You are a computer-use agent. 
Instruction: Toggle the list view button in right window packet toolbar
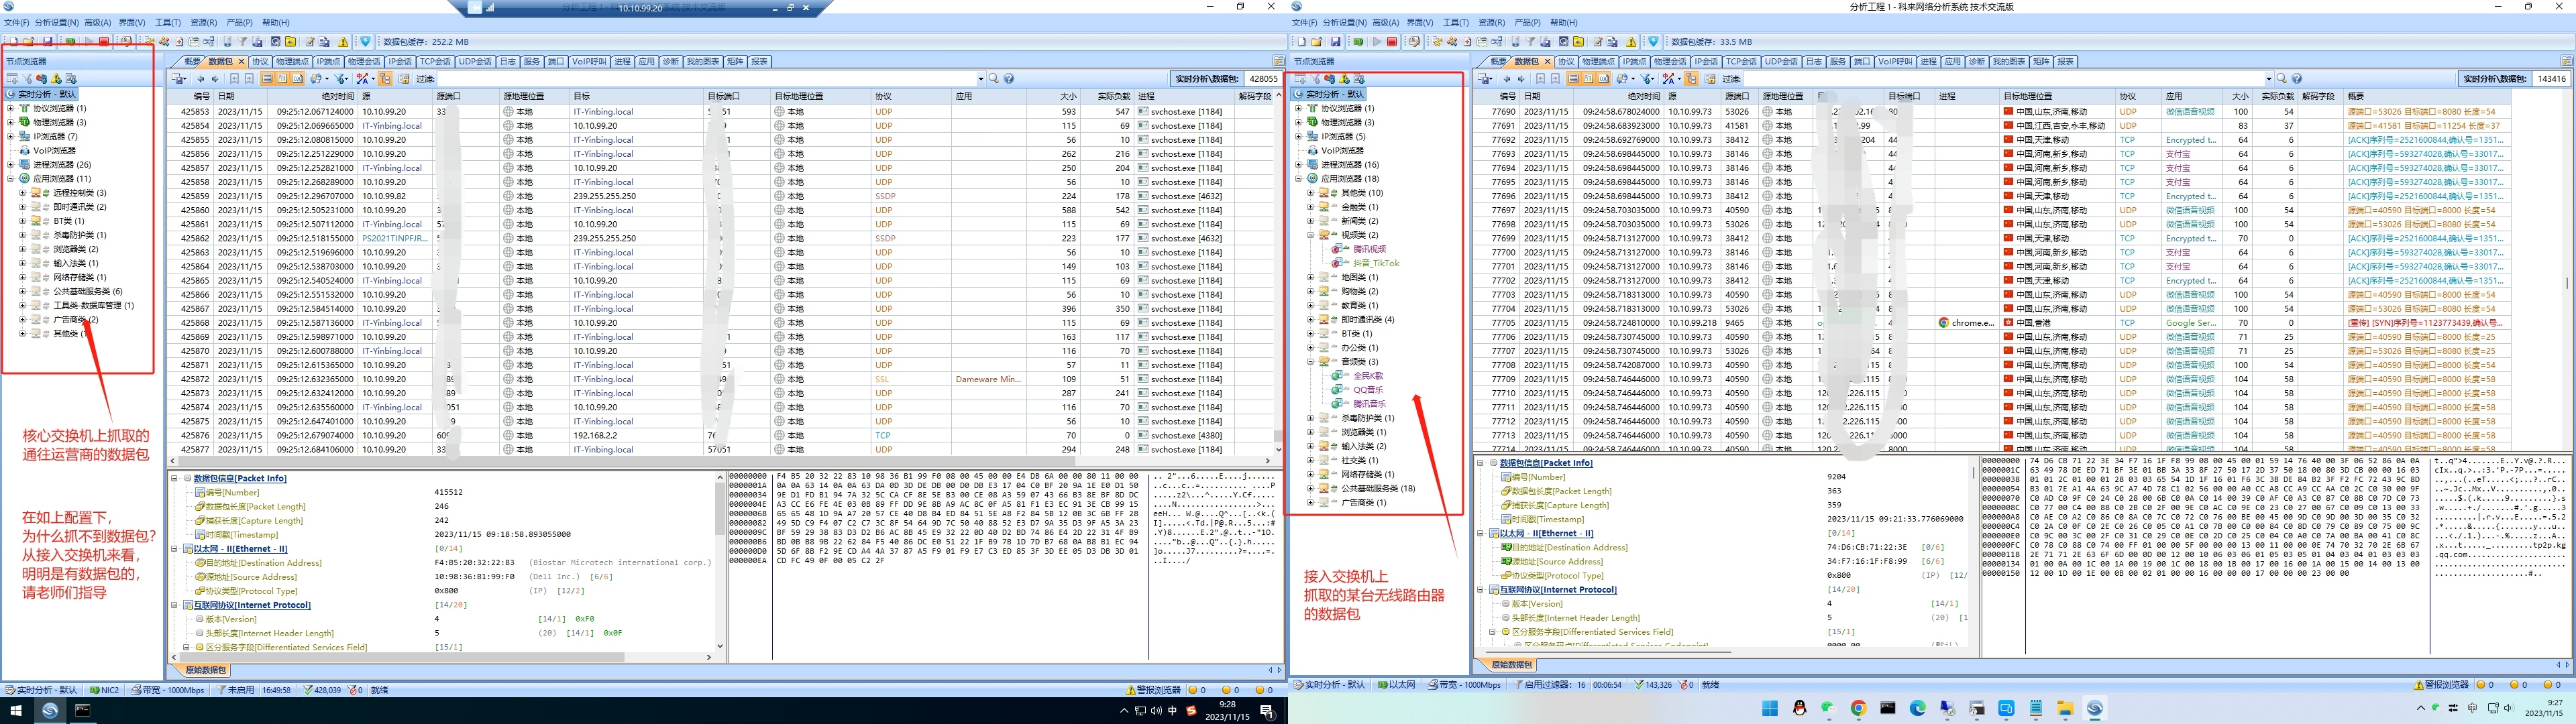[1573, 79]
